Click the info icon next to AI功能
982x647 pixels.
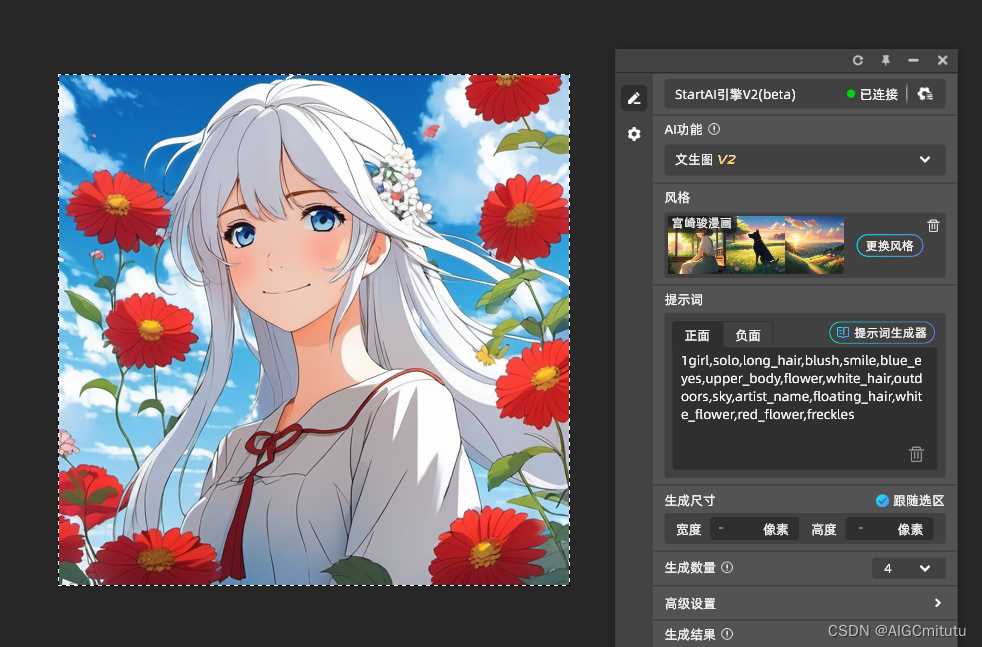pos(715,128)
